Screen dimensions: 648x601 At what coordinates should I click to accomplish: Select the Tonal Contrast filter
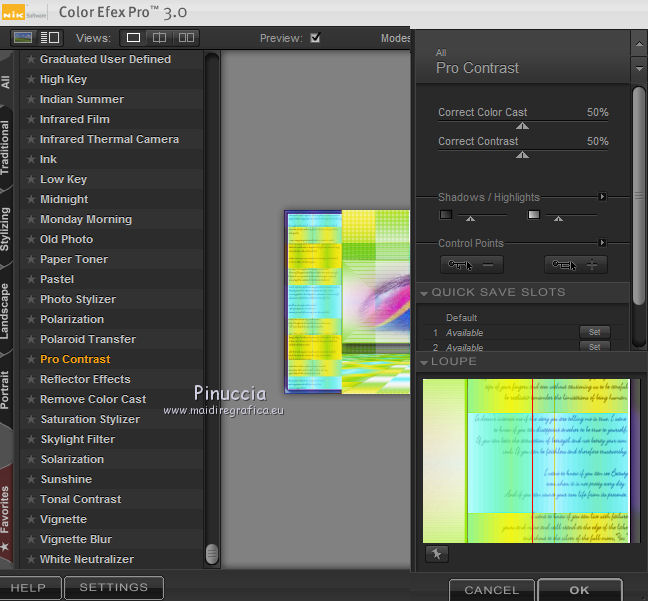tap(81, 499)
